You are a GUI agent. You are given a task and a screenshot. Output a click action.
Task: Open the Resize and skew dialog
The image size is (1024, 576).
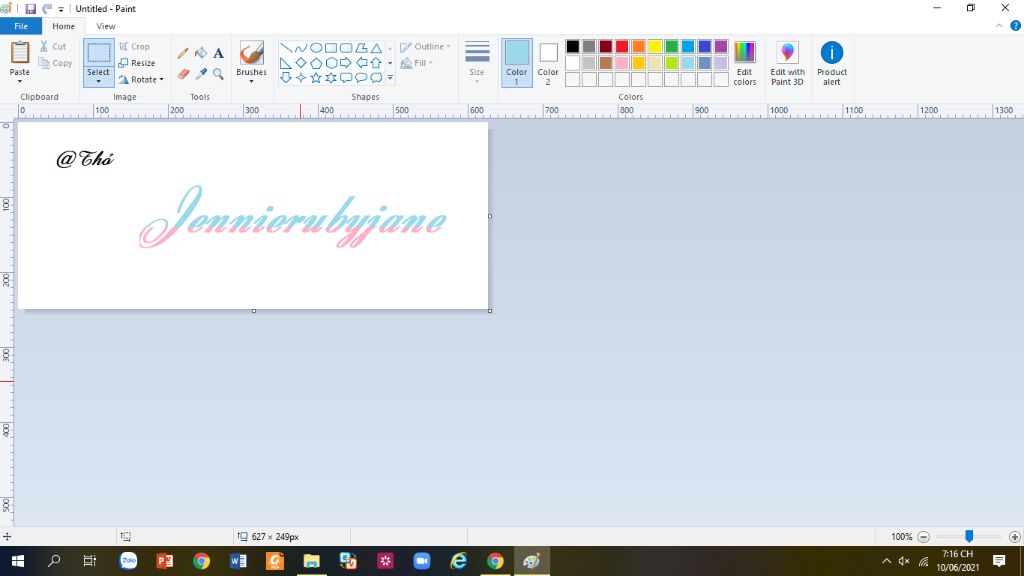[x=137, y=63]
